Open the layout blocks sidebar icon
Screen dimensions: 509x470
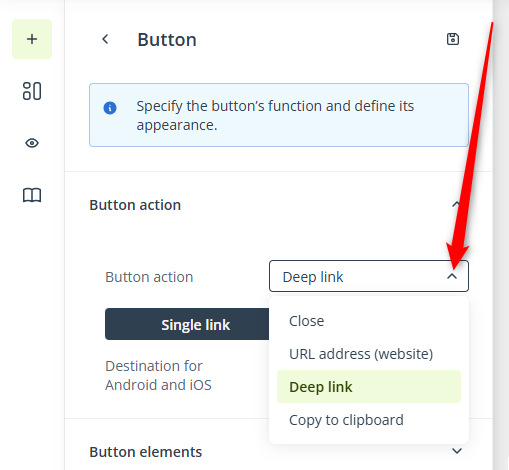pos(32,91)
